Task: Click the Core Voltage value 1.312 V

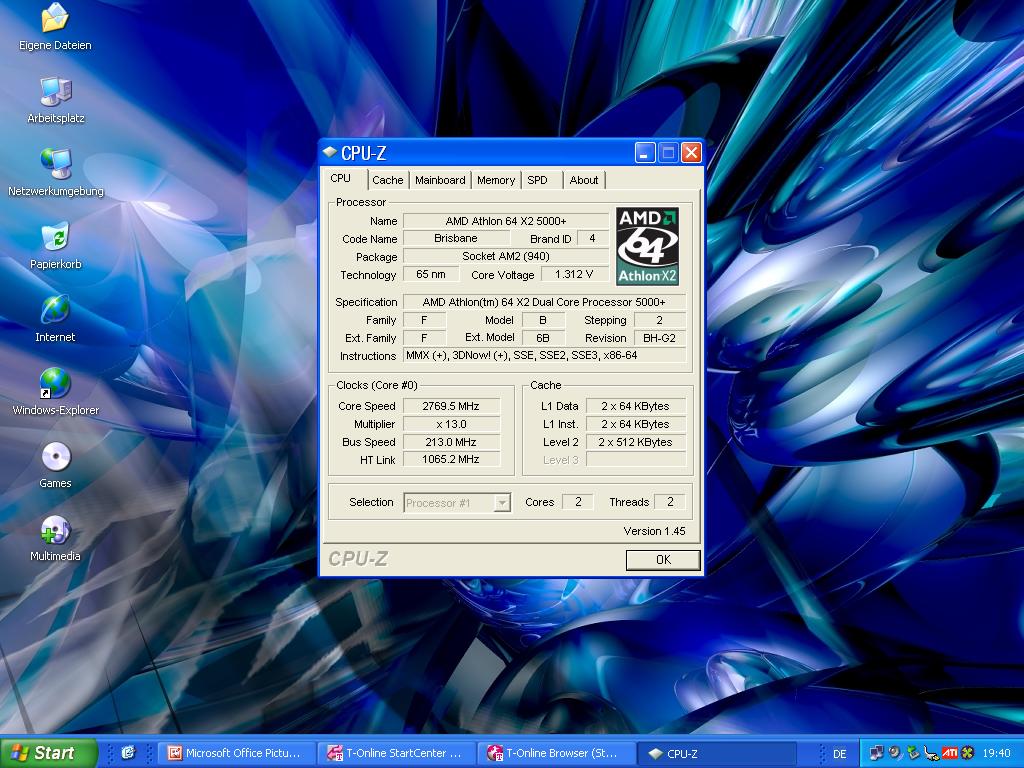Action: click(574, 274)
